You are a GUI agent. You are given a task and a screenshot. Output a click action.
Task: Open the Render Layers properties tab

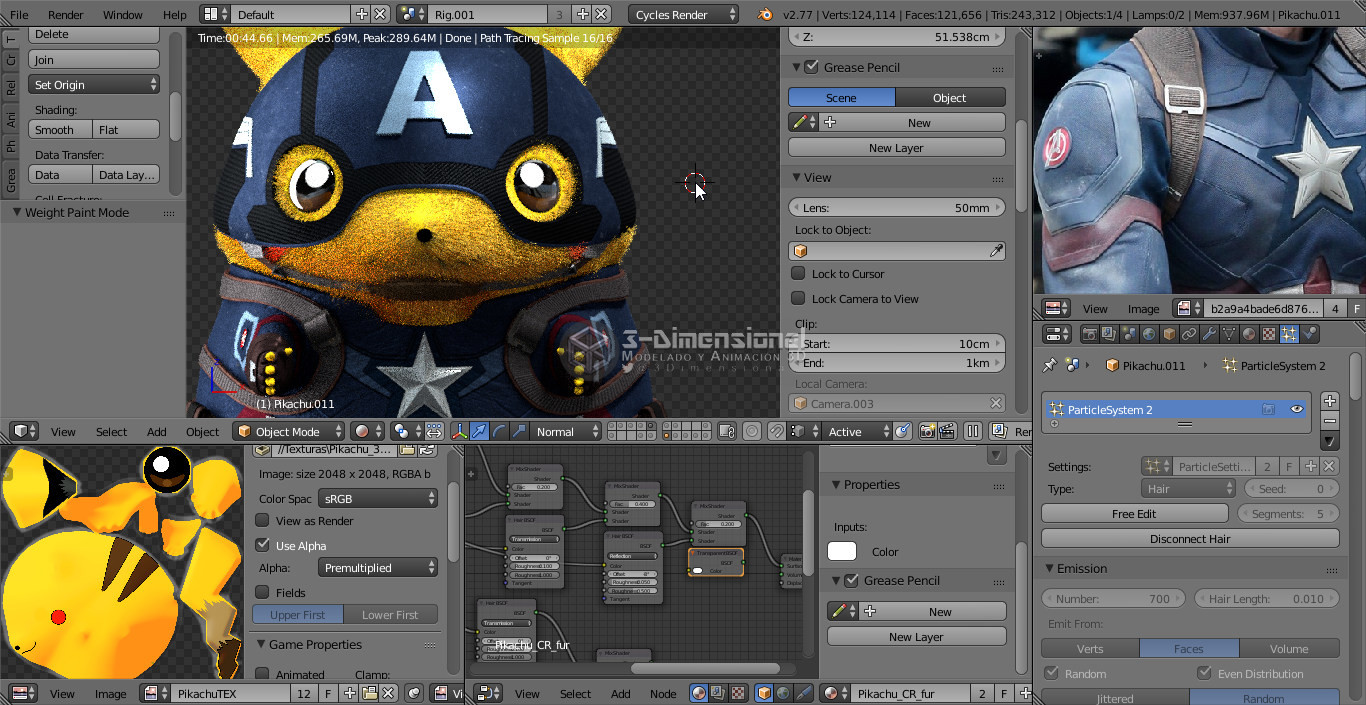pyautogui.click(x=1110, y=334)
